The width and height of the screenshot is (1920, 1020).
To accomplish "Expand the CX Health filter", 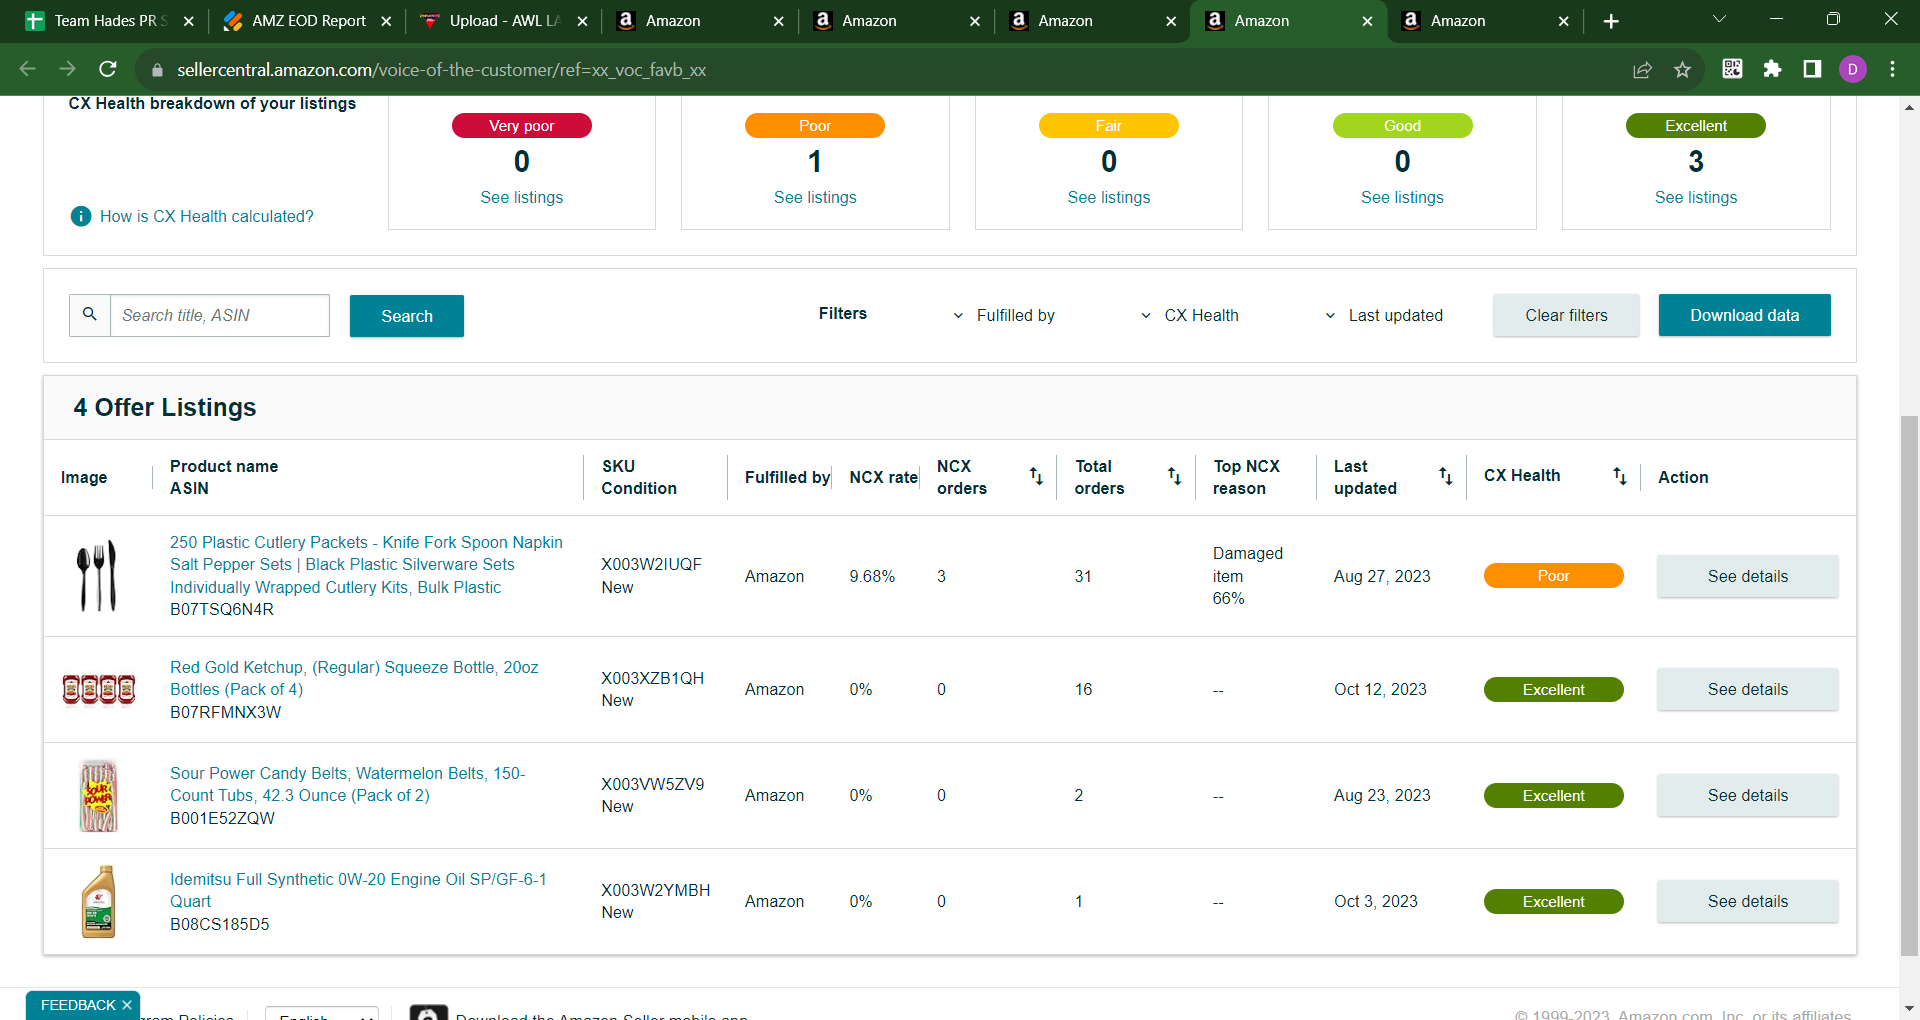I will tap(1190, 315).
